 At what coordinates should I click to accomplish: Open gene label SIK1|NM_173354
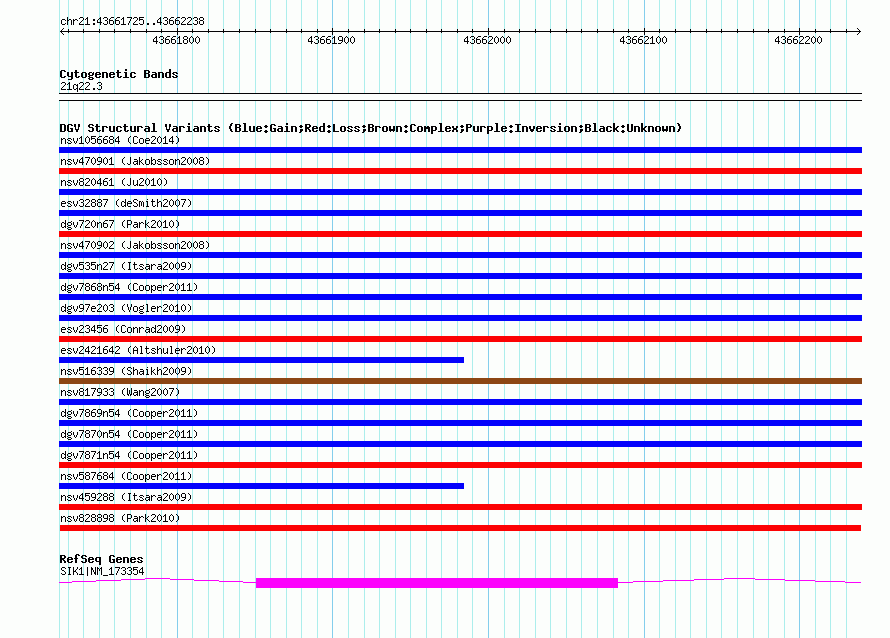click(x=102, y=572)
